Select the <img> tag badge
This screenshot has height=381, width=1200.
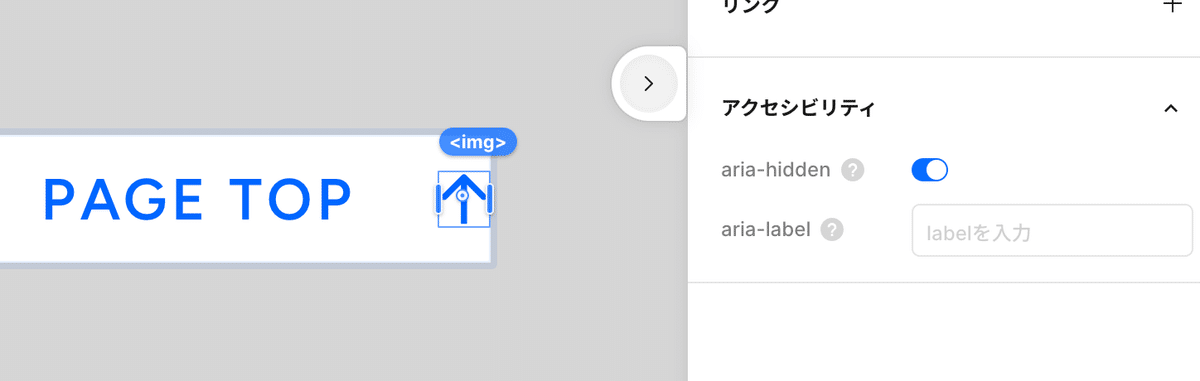[477, 142]
